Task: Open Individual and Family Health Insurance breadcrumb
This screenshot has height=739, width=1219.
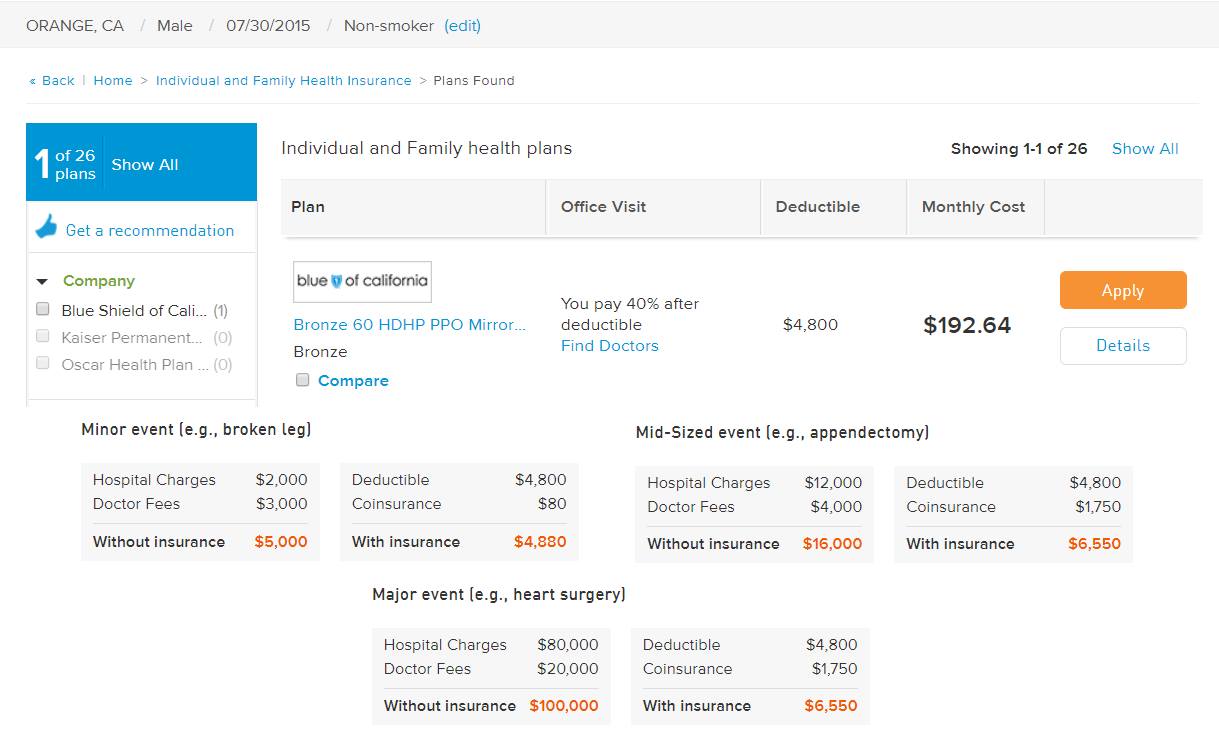Action: coord(283,81)
